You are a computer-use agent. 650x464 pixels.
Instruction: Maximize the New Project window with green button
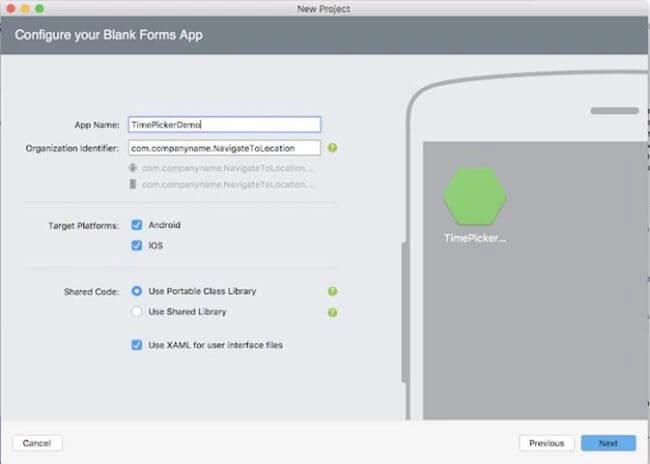click(x=40, y=9)
